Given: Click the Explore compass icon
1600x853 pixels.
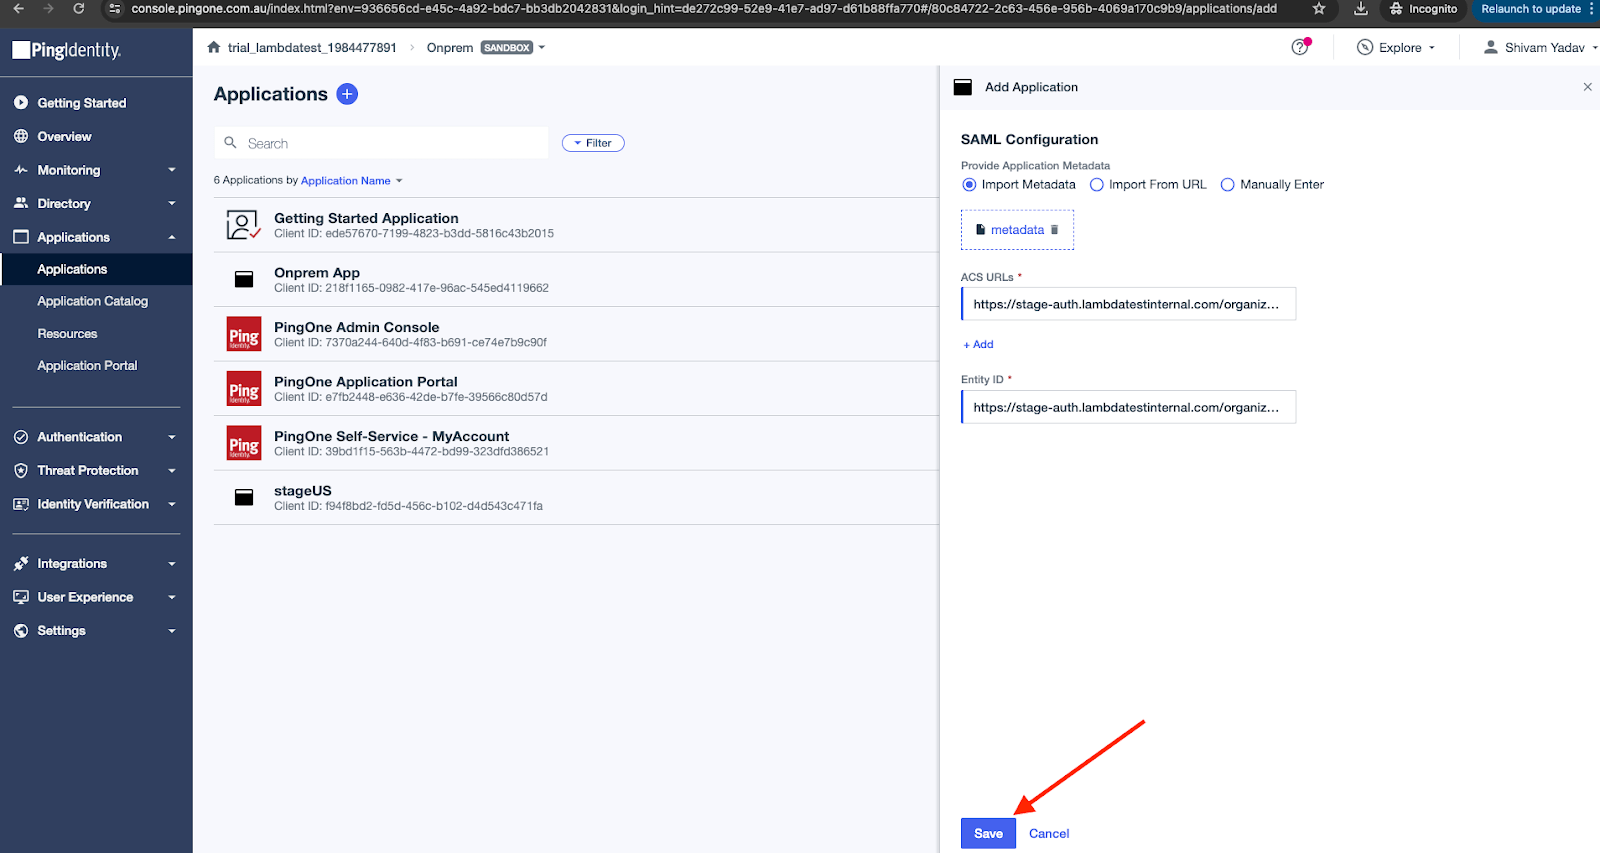Looking at the screenshot, I should pos(1365,47).
